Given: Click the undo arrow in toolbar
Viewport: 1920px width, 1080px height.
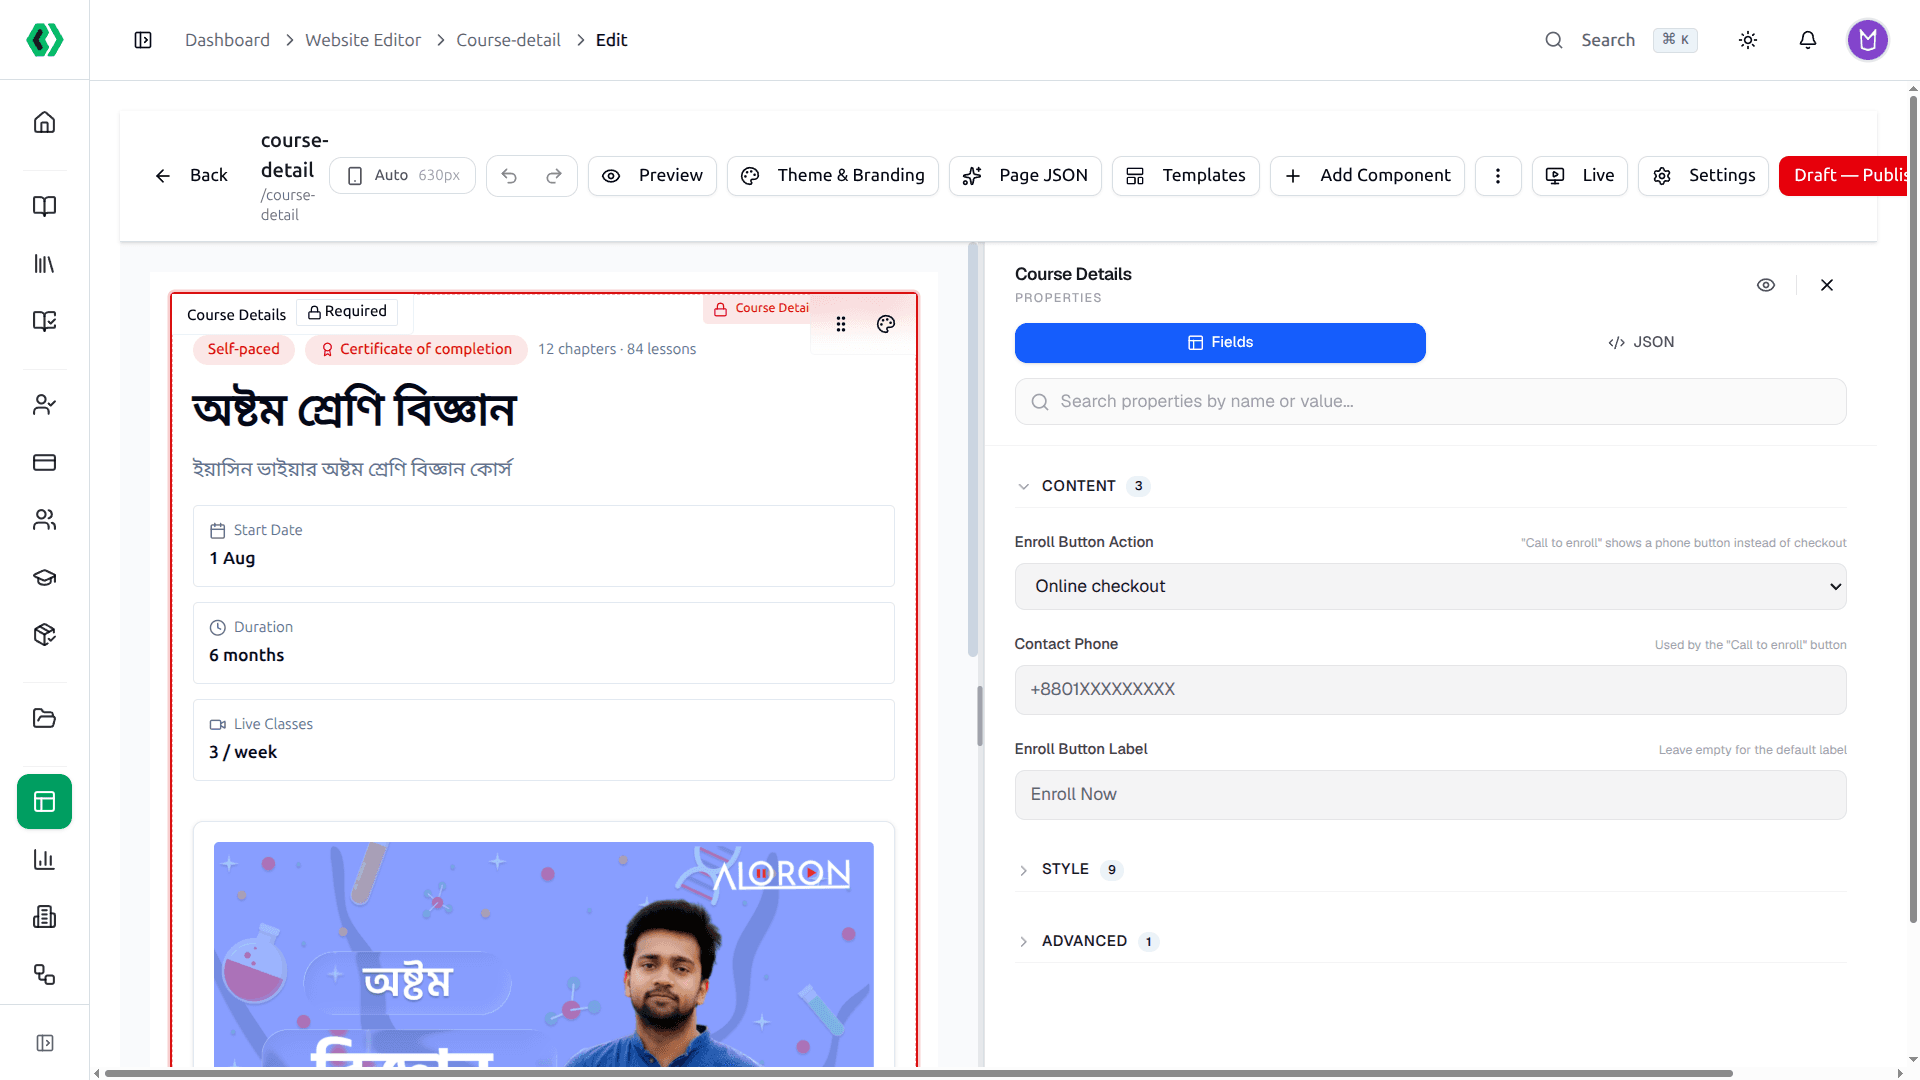Looking at the screenshot, I should (509, 176).
